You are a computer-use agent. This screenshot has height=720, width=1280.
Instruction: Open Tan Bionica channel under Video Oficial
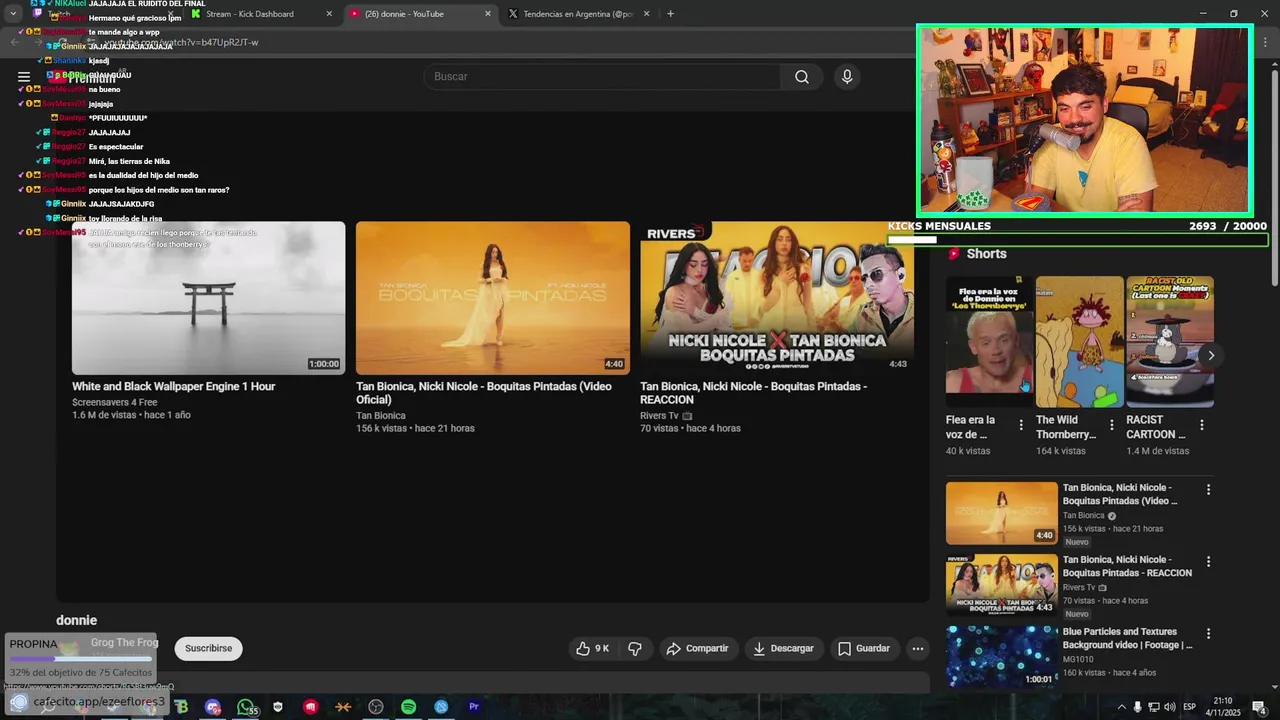380,415
